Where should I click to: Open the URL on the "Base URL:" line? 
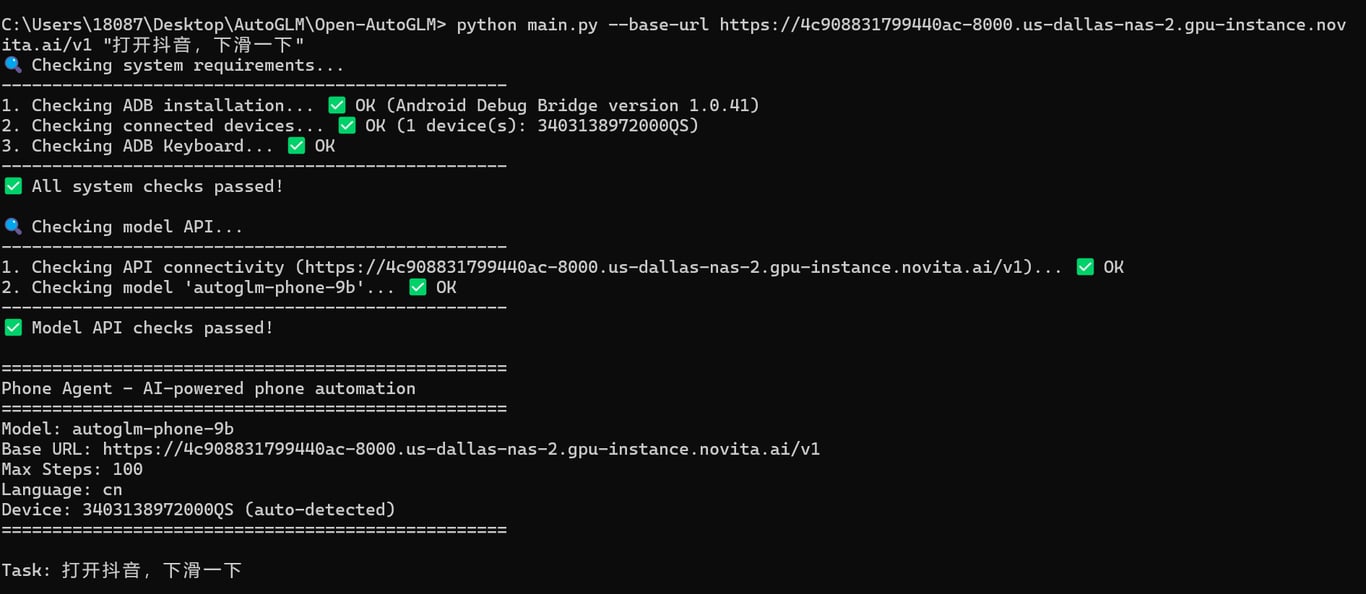coord(461,450)
